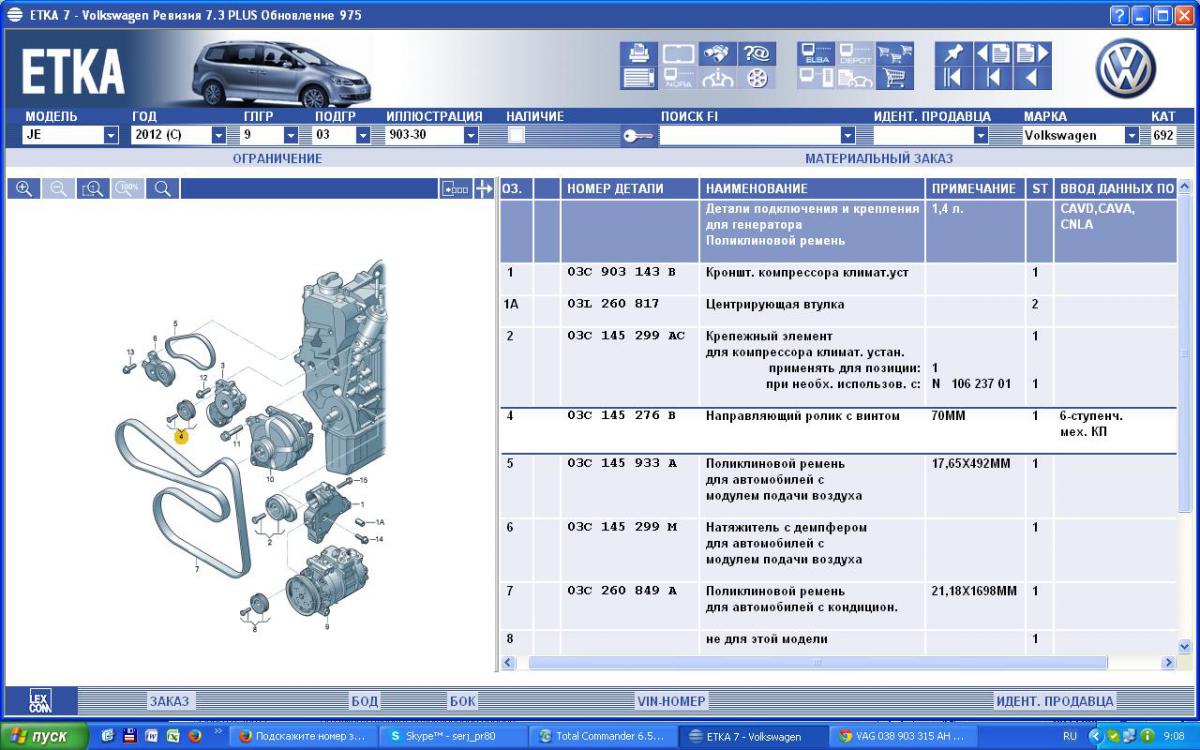Zoom a selected area of the illustration
This screenshot has height=750, width=1200.
click(93, 188)
